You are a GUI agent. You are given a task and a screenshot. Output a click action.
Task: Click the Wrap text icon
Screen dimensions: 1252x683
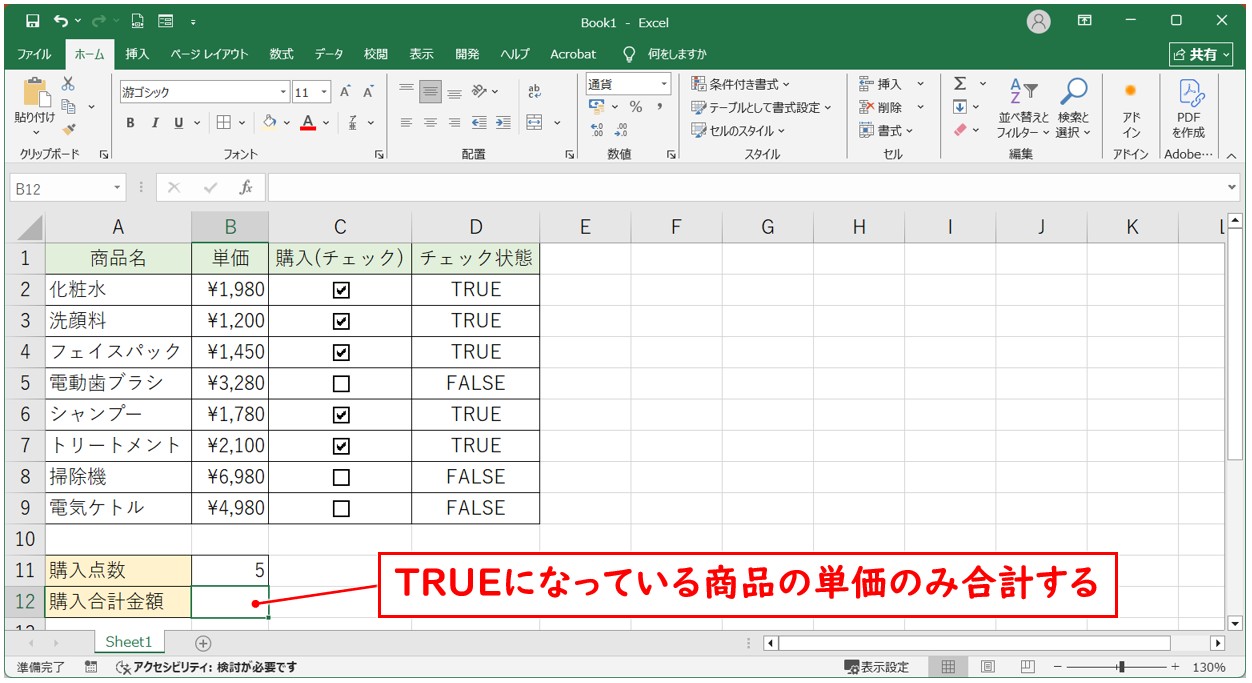click(x=535, y=92)
